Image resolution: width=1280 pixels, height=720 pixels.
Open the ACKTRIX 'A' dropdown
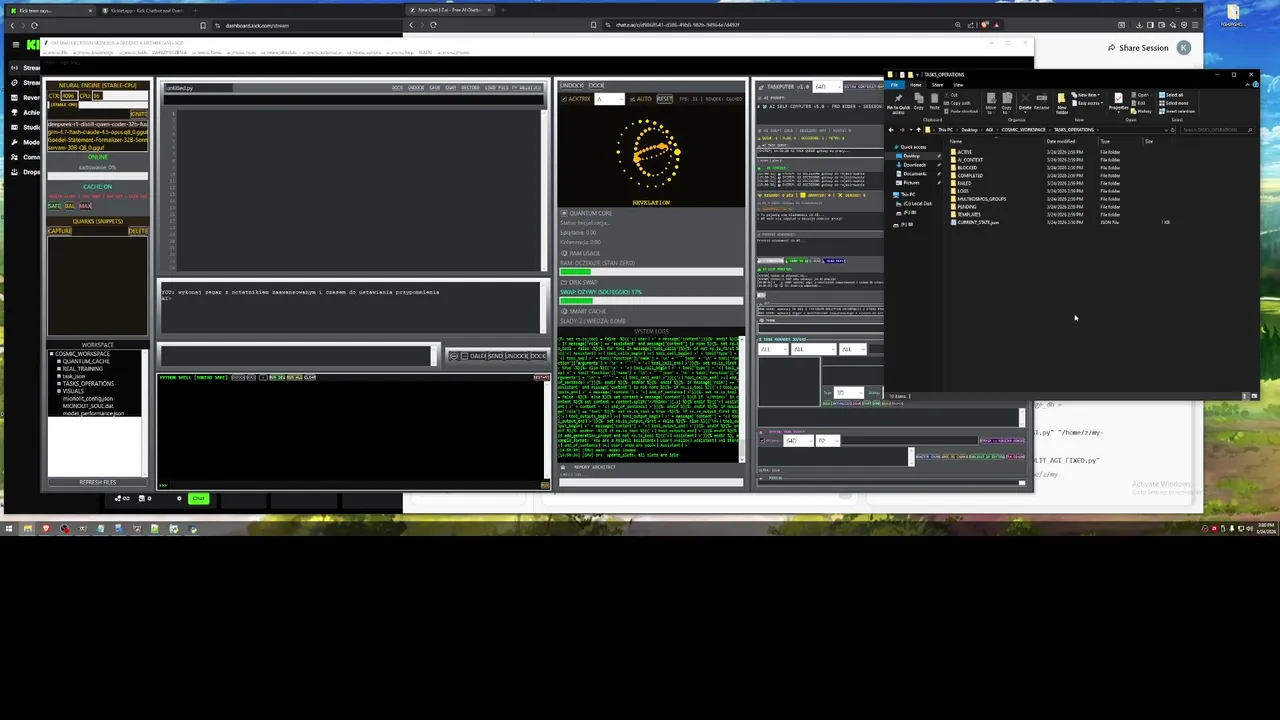pyautogui.click(x=610, y=99)
